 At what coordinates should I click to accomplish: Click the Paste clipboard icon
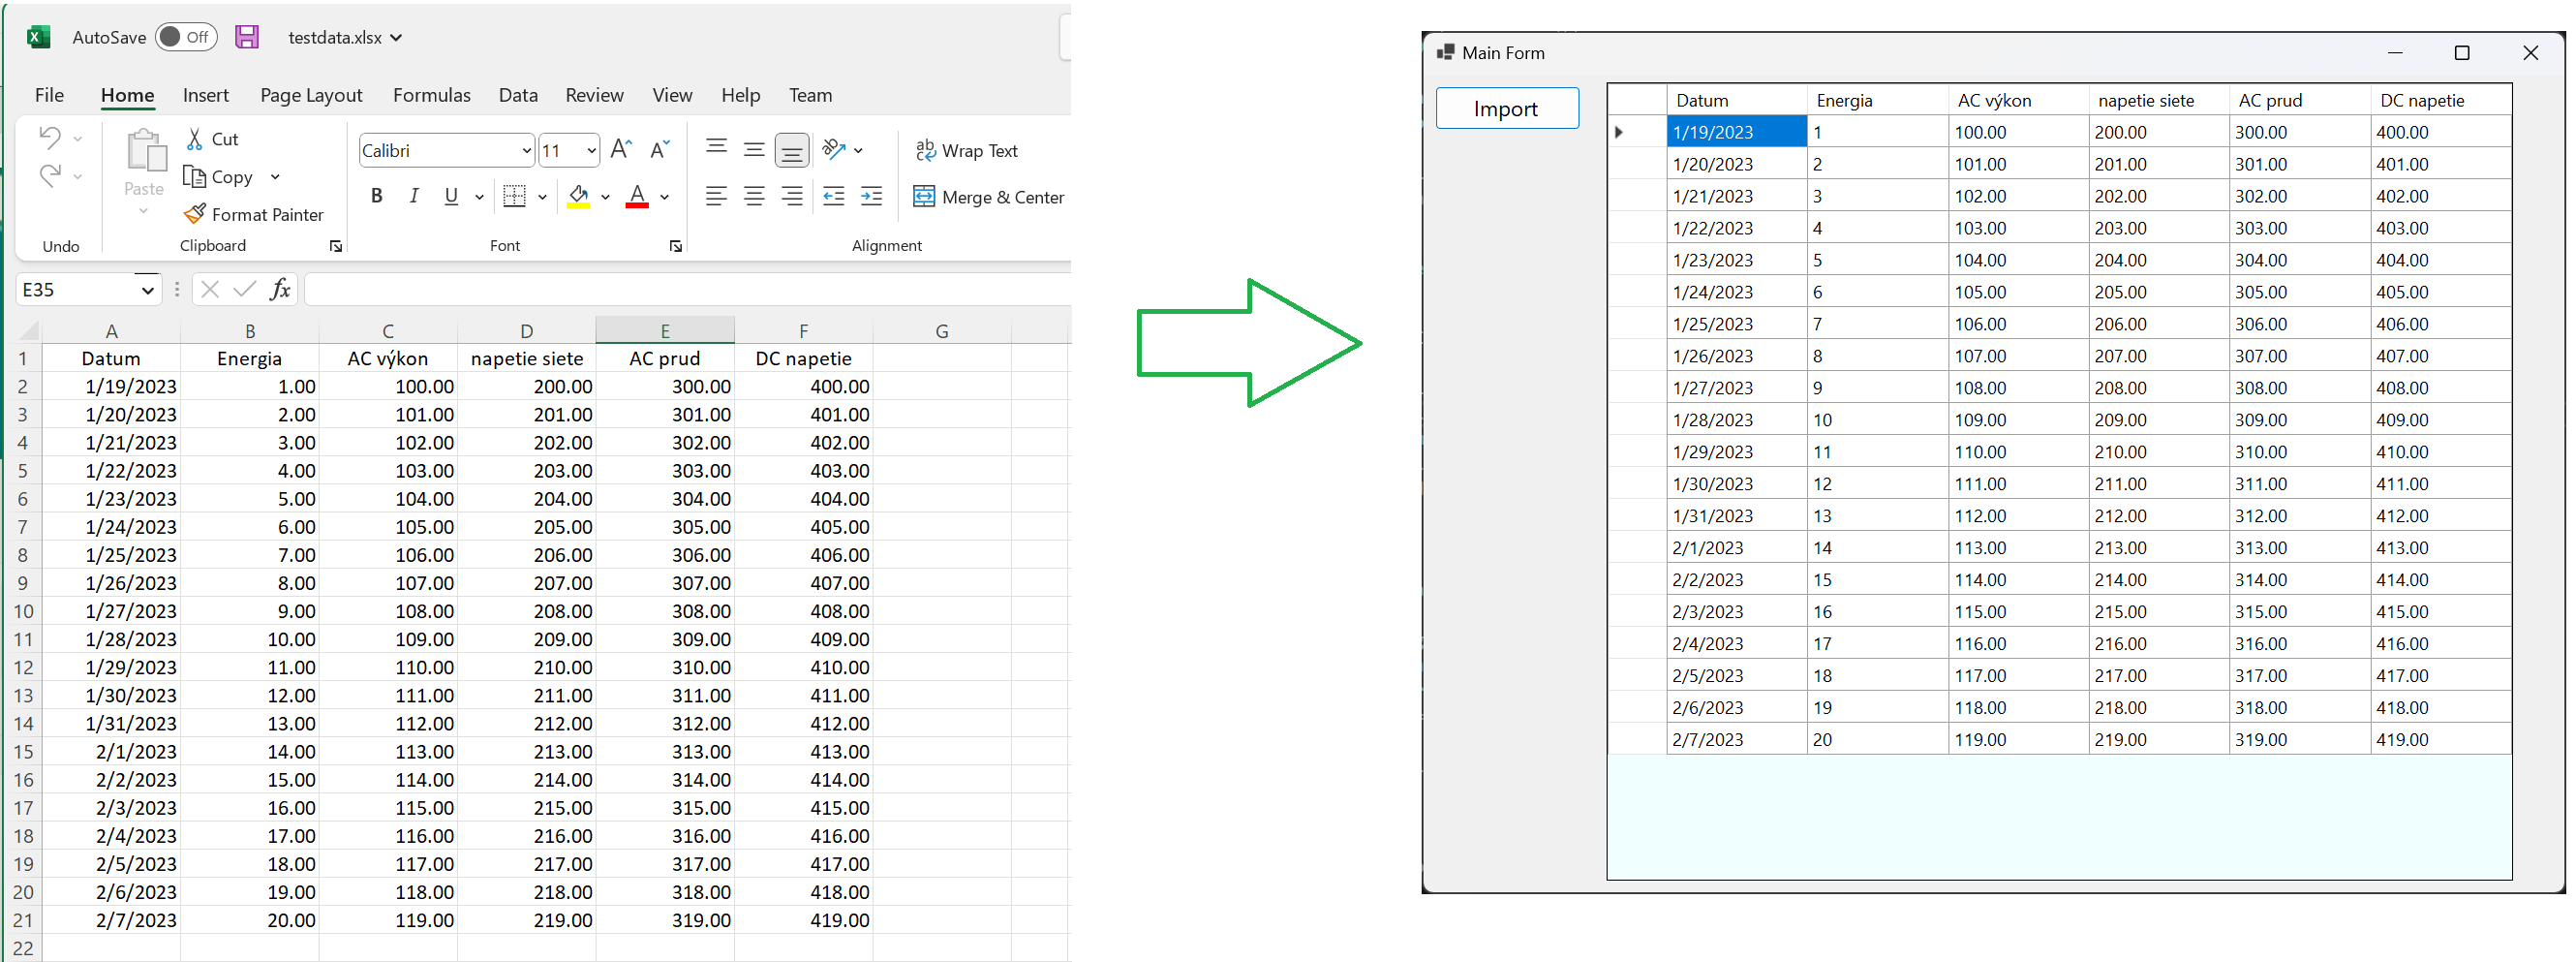coord(146,150)
